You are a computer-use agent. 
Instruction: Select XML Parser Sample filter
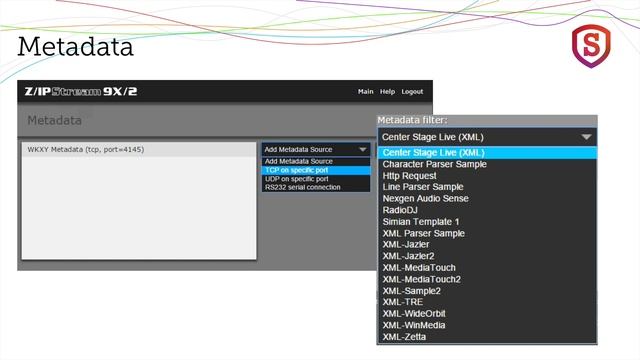[x=487, y=233]
